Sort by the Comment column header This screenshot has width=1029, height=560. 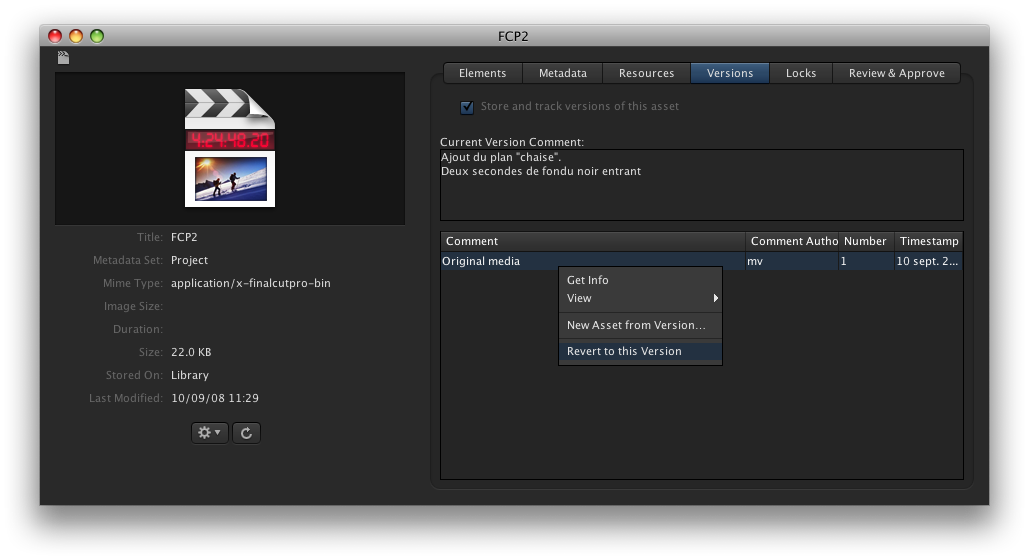592,241
